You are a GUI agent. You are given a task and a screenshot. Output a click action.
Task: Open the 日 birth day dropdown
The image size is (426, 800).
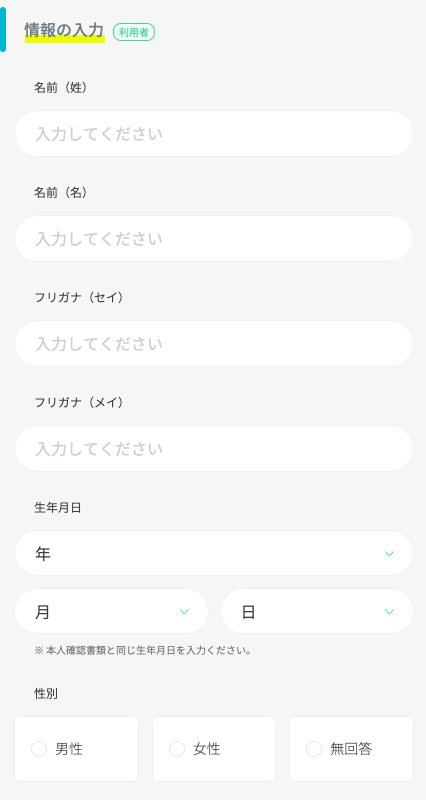(x=317, y=611)
